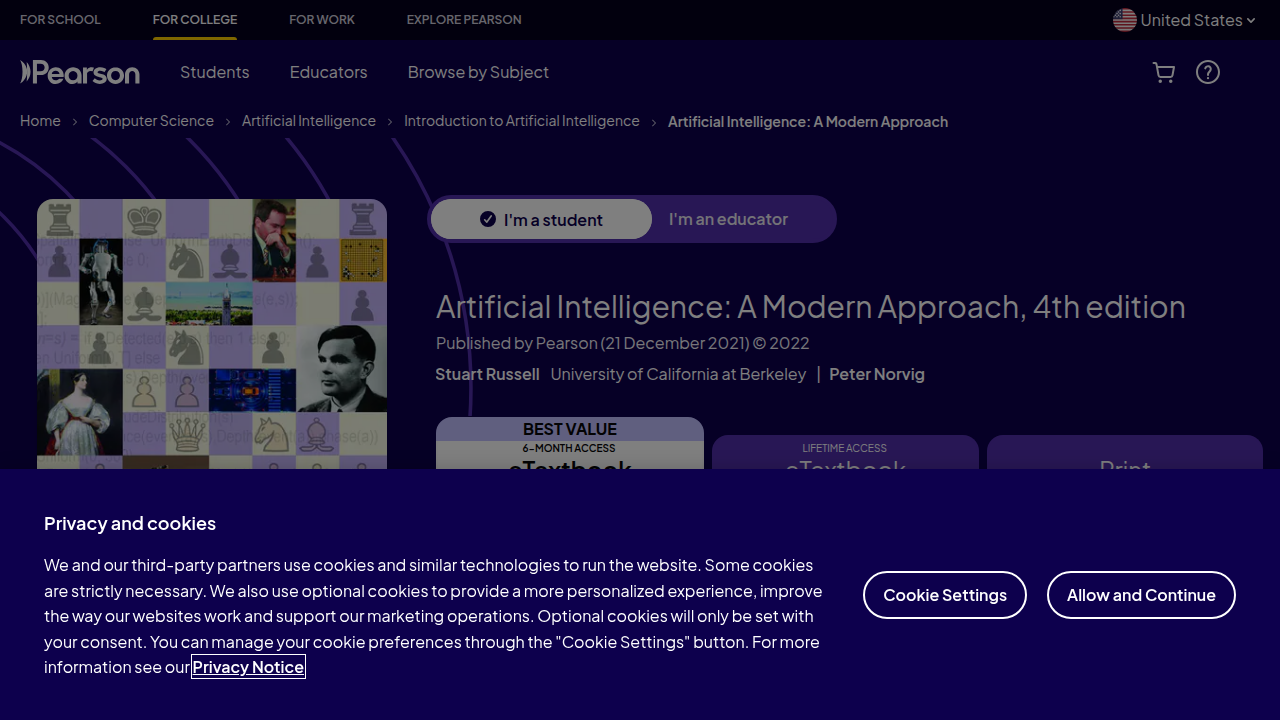Go to the Home breadcrumb
This screenshot has height=720, width=1280.
pos(40,121)
